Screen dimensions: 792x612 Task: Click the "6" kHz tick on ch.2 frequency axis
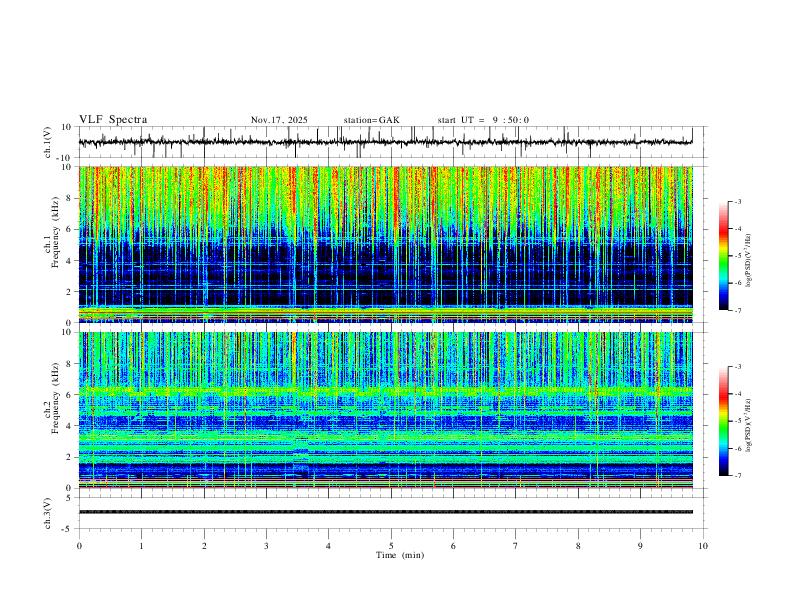70,395
